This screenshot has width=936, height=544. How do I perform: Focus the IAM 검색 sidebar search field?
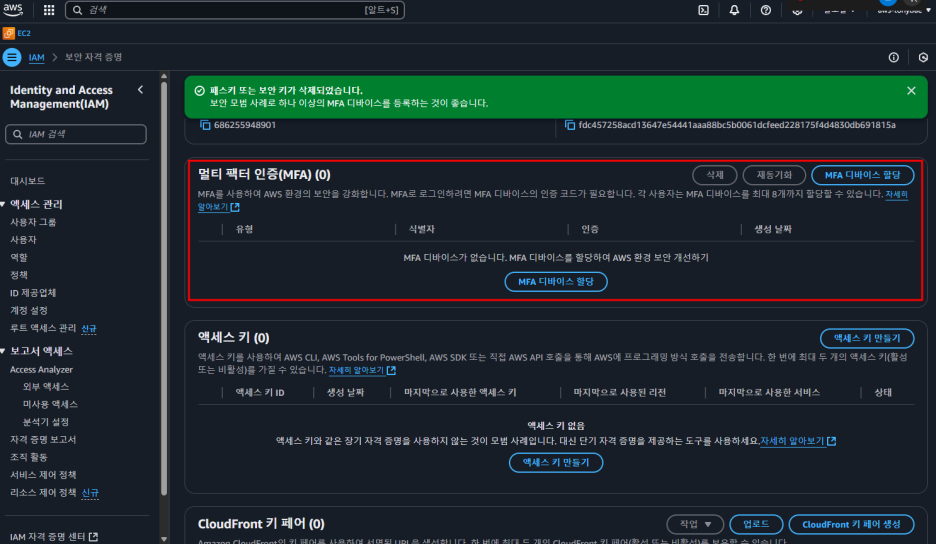[76, 134]
